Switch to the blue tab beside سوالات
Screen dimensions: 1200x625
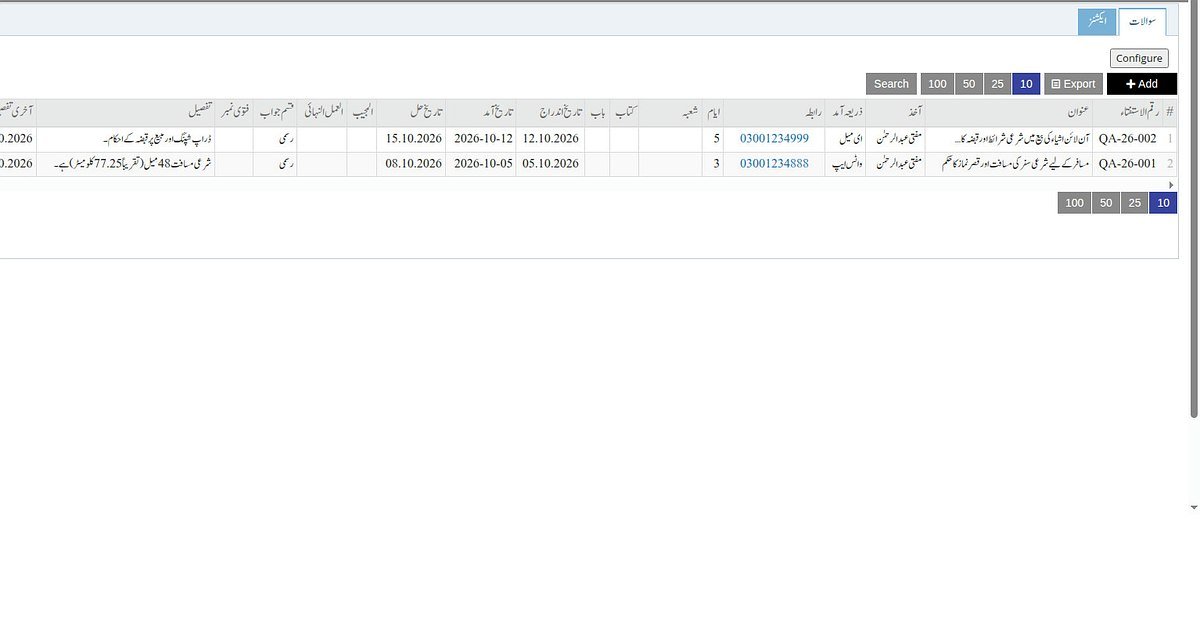tap(1097, 22)
